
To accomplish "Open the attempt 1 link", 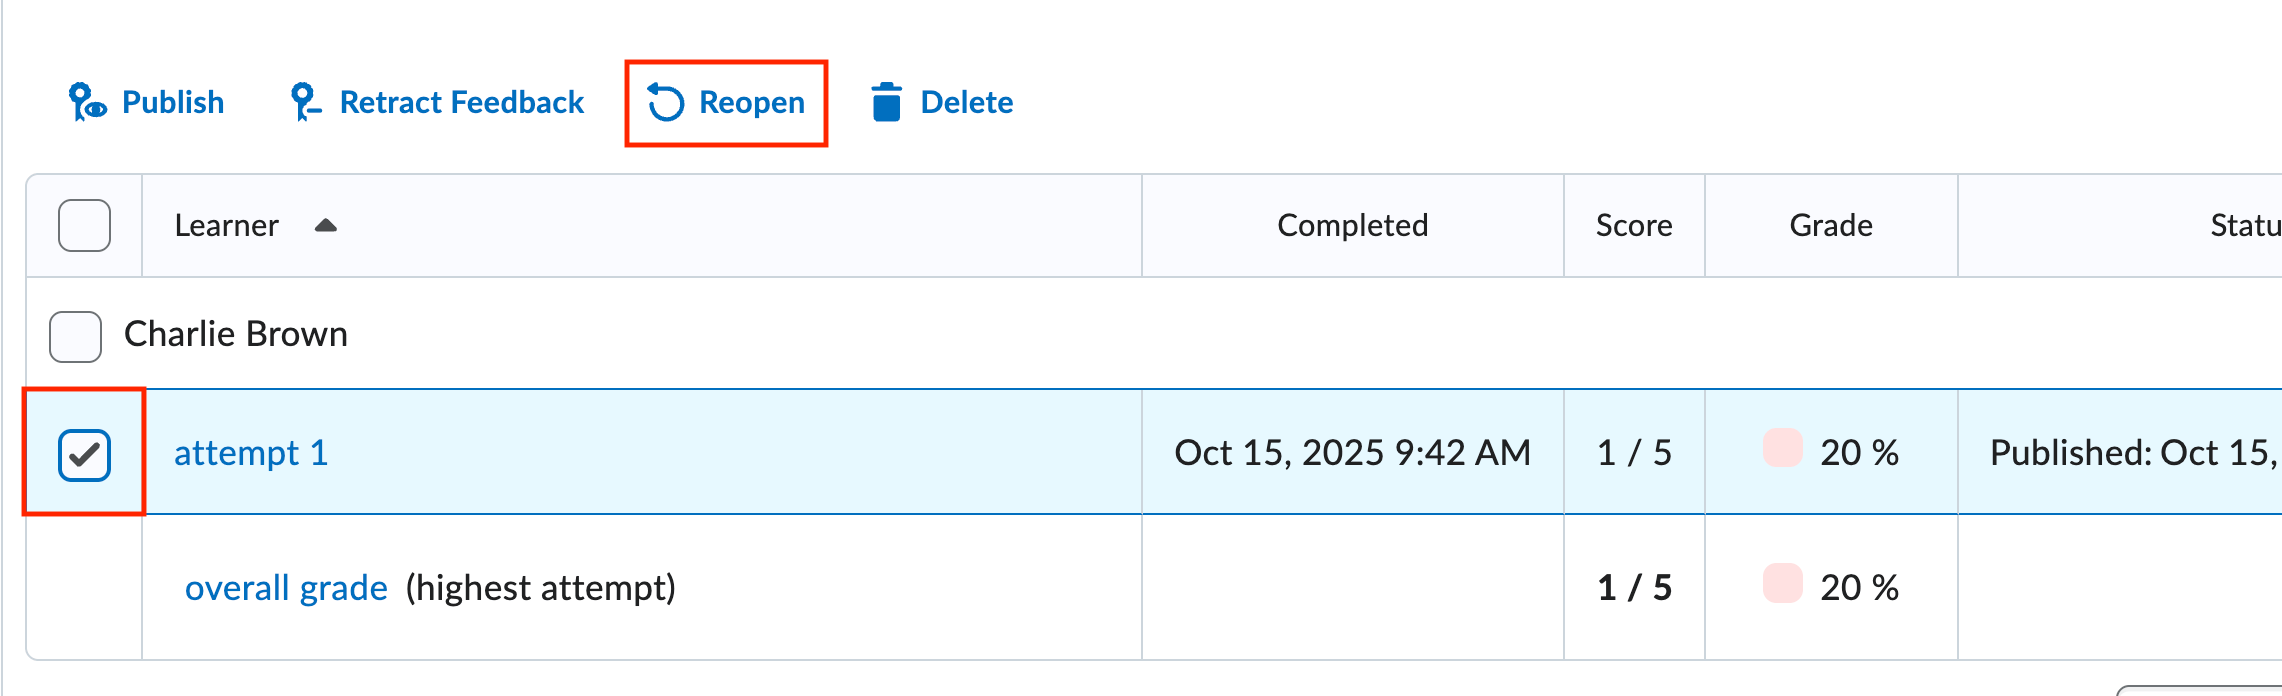I will [251, 452].
